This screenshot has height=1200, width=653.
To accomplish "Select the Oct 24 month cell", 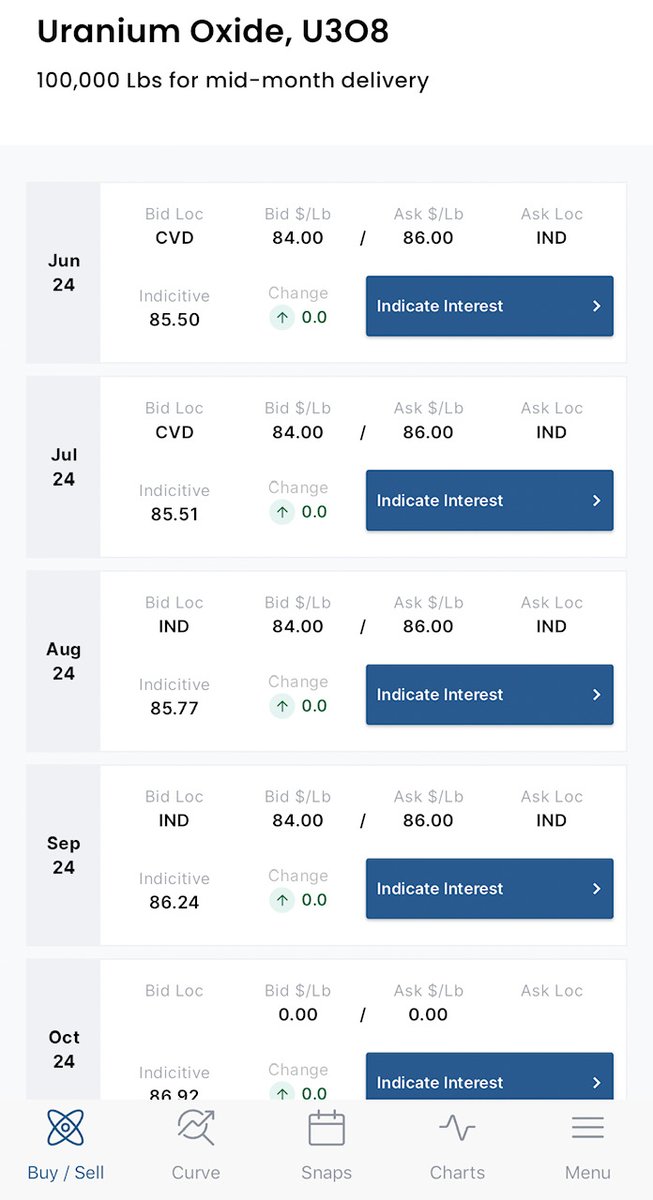I will (x=63, y=1030).
